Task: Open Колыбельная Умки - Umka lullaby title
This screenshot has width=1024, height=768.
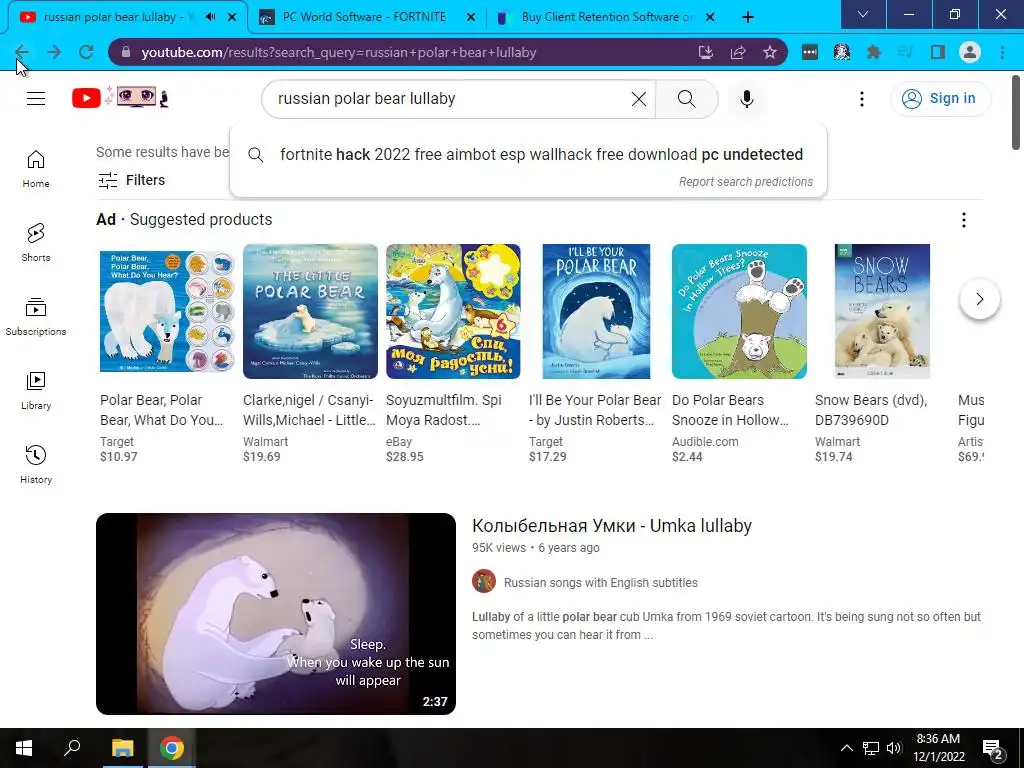Action: point(611,526)
